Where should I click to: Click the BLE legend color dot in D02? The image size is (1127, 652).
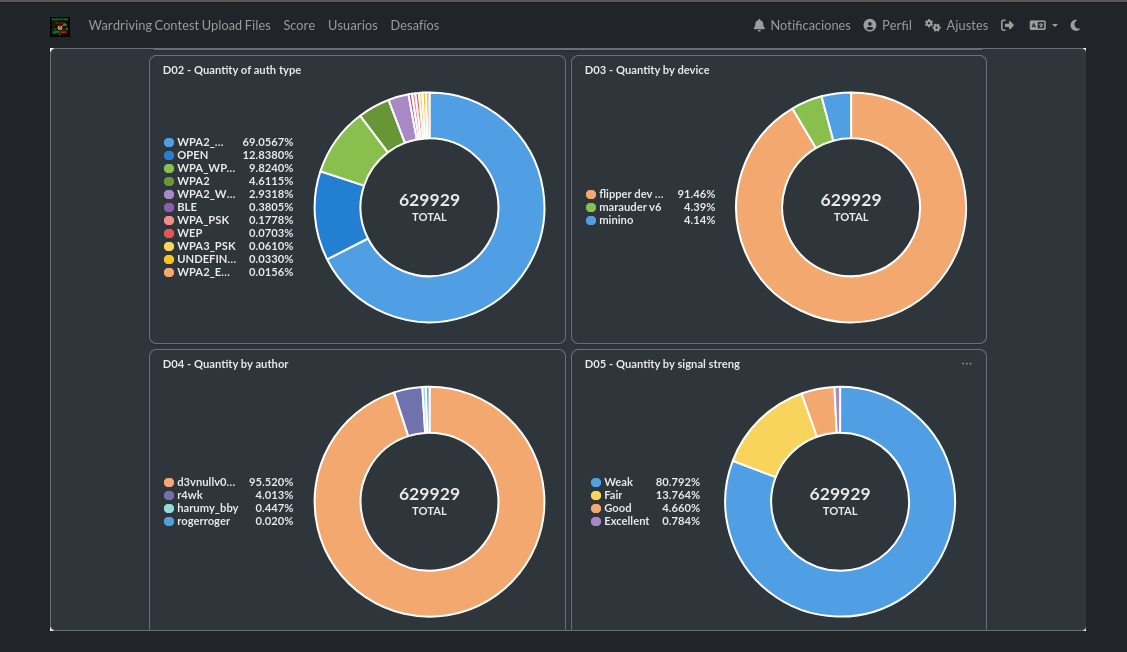coord(169,207)
